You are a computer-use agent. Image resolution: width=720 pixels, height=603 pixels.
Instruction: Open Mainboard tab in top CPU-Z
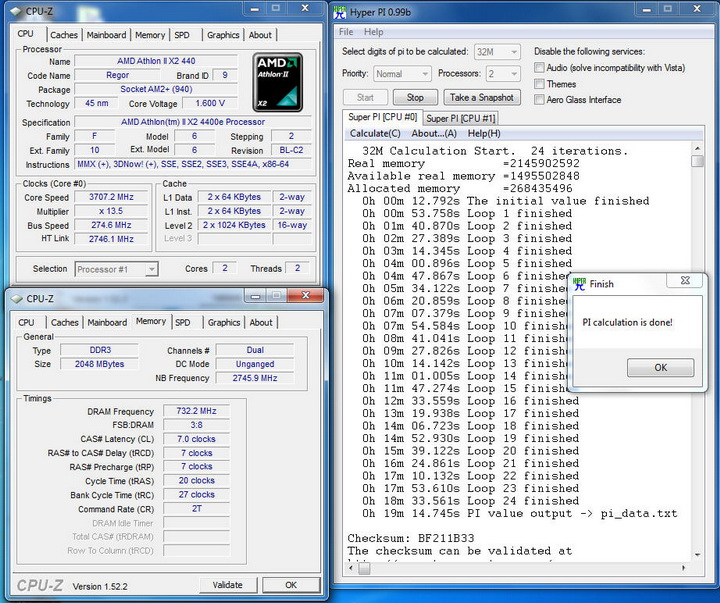pos(106,35)
